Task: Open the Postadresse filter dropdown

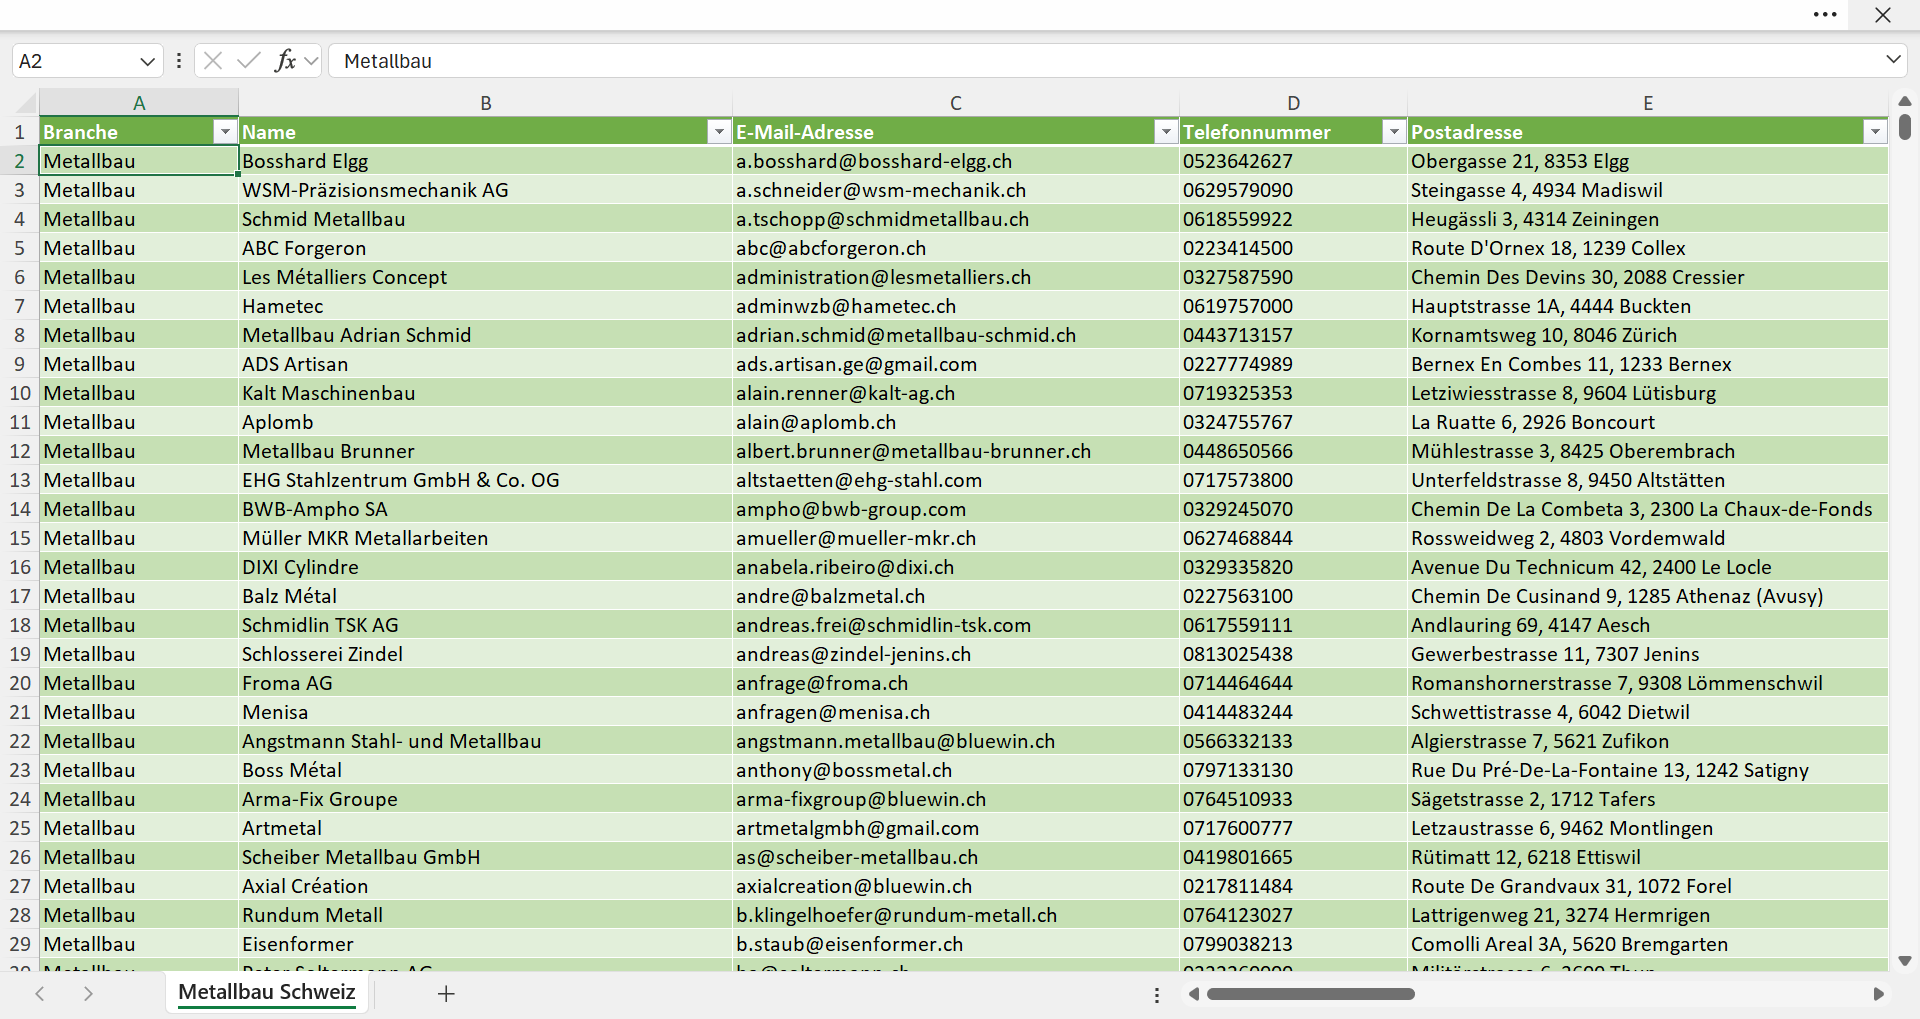Action: (1875, 132)
